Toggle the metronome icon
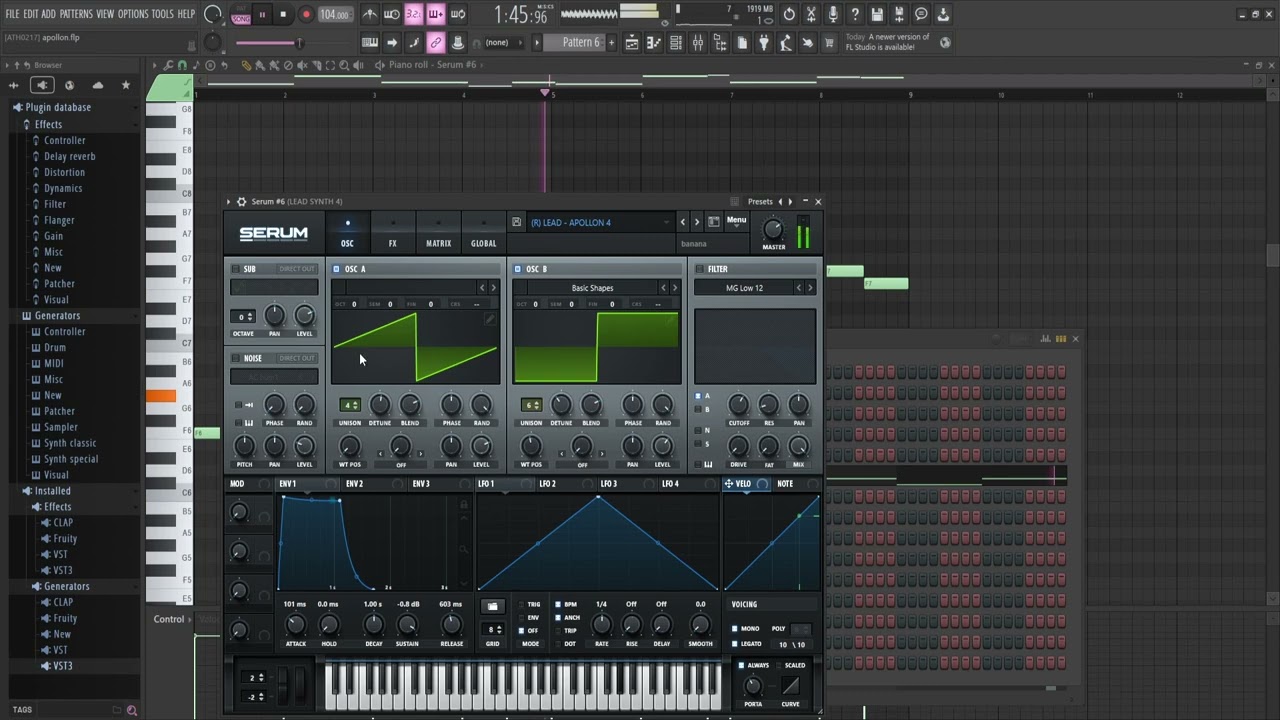Image resolution: width=1280 pixels, height=720 pixels. (370, 14)
